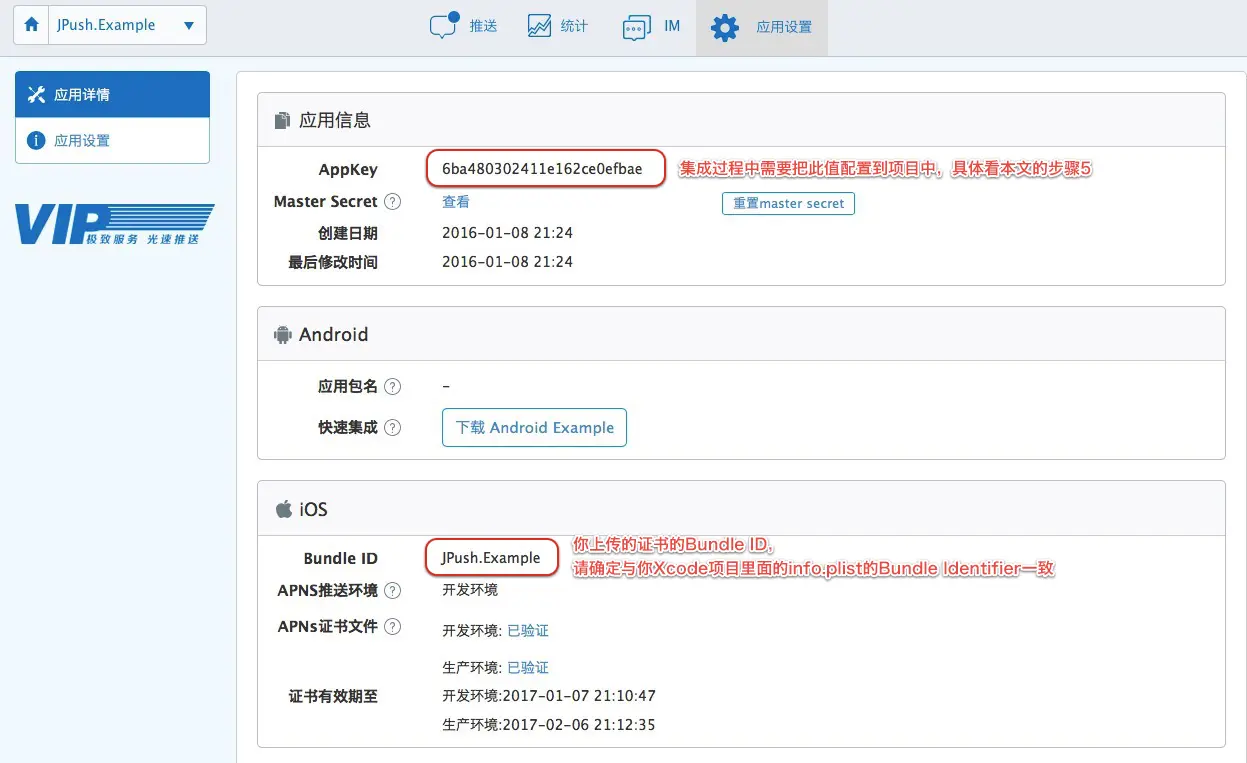Viewport: 1247px width, 763px height.
Task: Click the AppKey label
Action: 348,170
